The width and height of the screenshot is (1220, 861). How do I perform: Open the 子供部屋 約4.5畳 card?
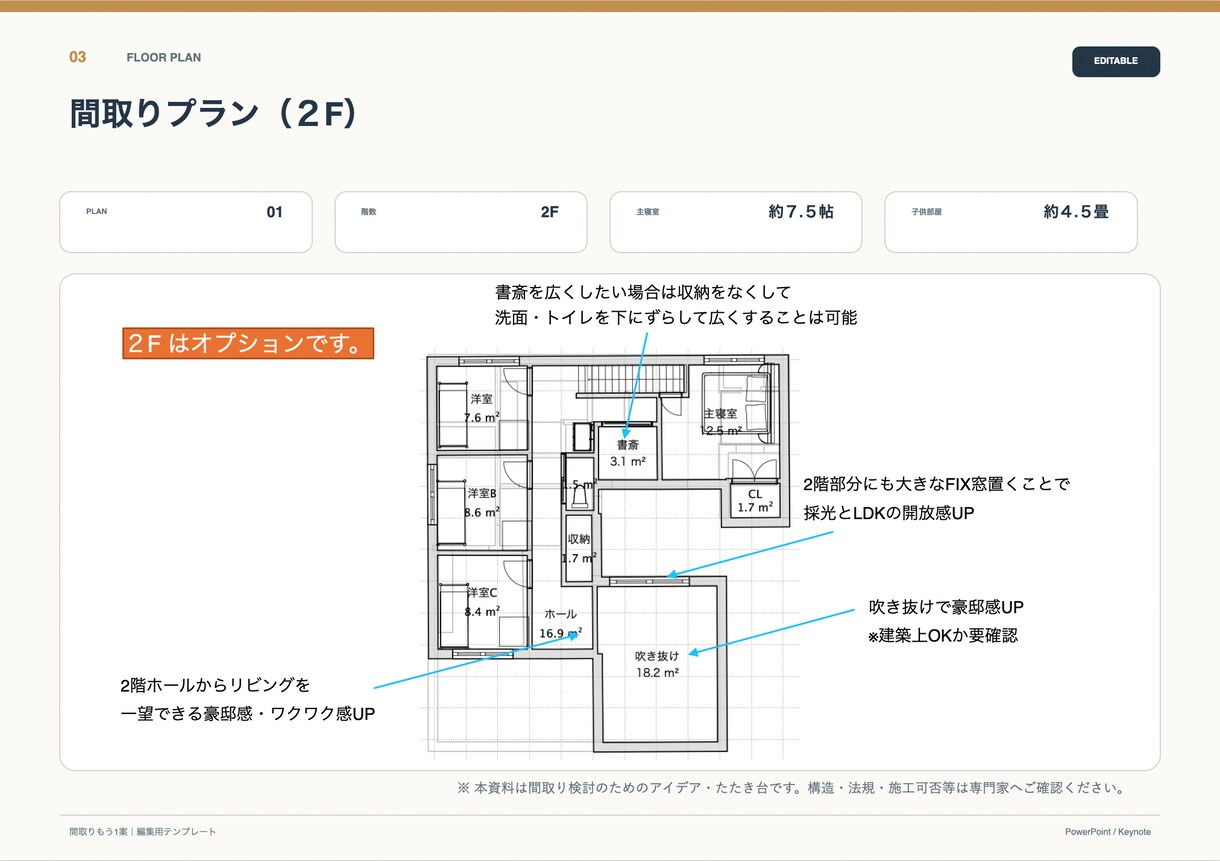point(1011,222)
